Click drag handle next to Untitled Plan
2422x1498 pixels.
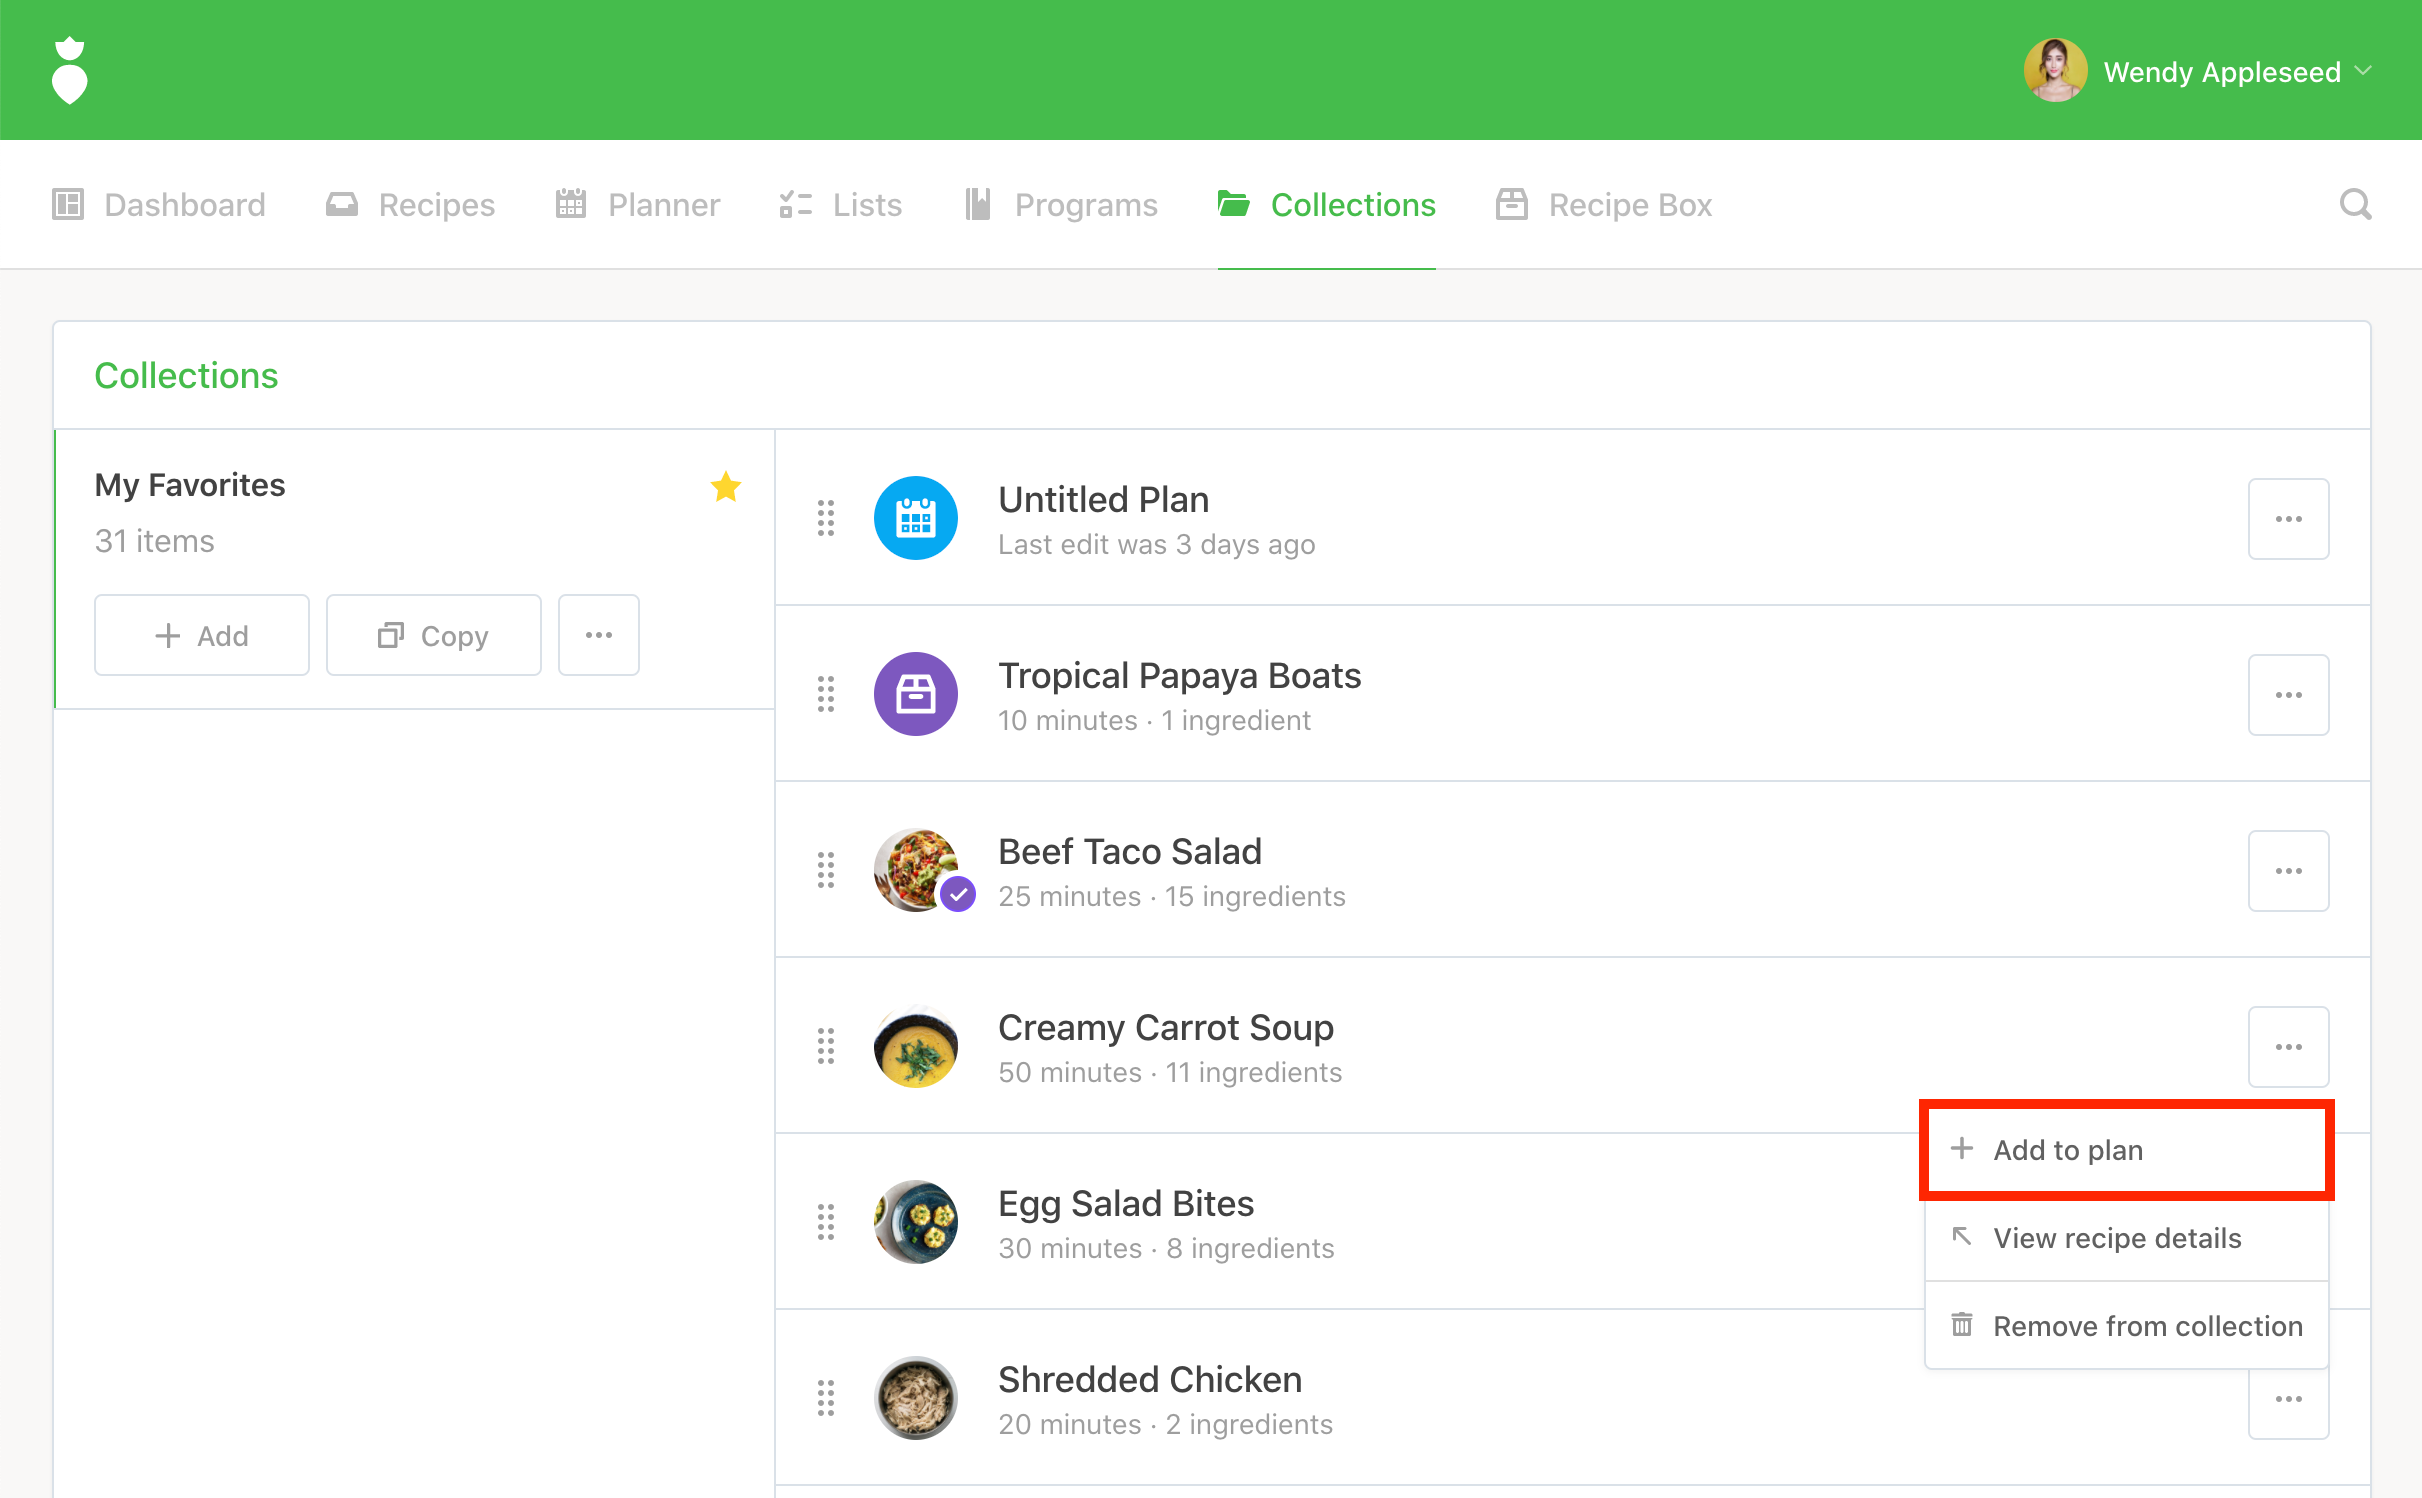click(826, 518)
